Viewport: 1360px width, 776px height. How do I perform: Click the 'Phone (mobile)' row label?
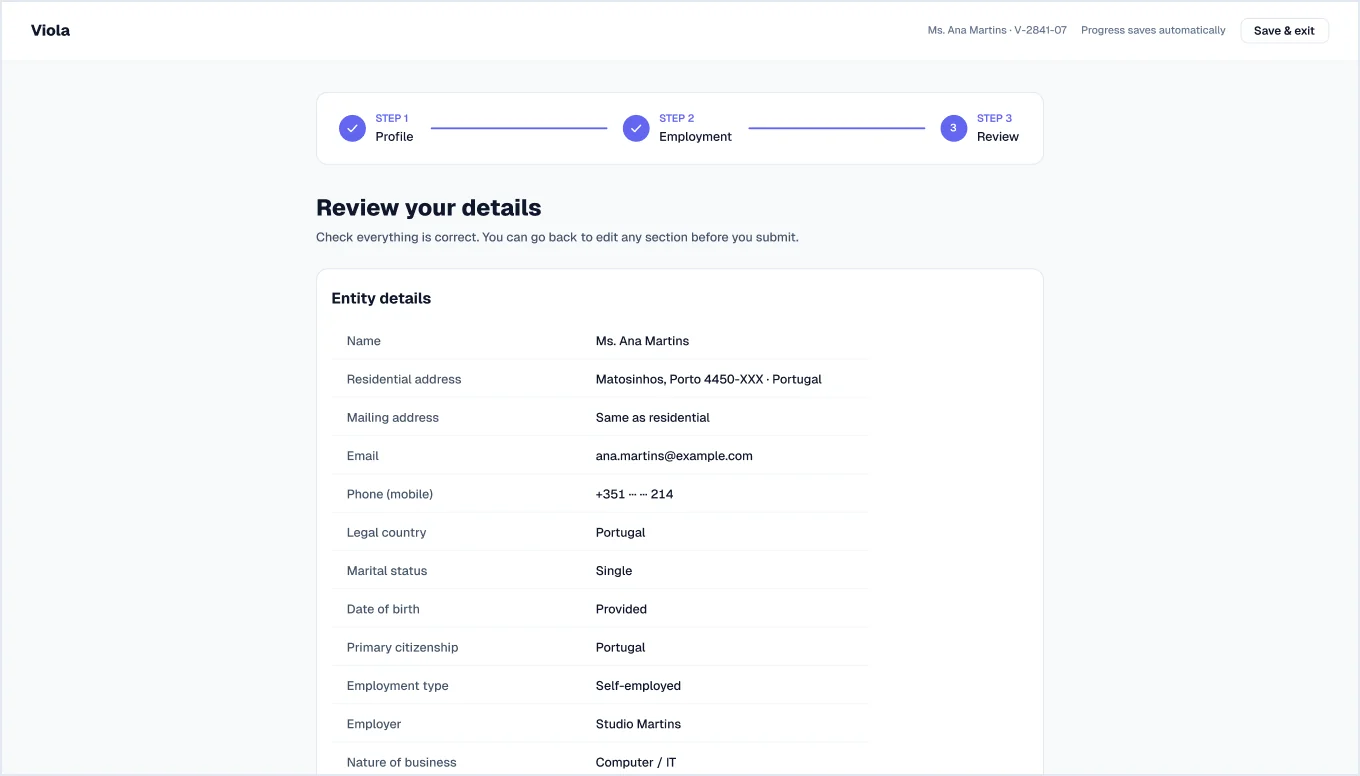(x=390, y=494)
